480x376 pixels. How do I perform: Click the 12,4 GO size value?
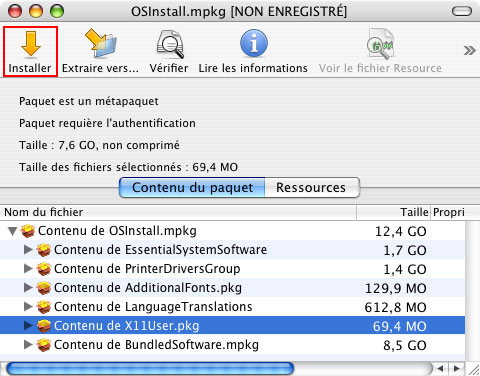coord(401,231)
